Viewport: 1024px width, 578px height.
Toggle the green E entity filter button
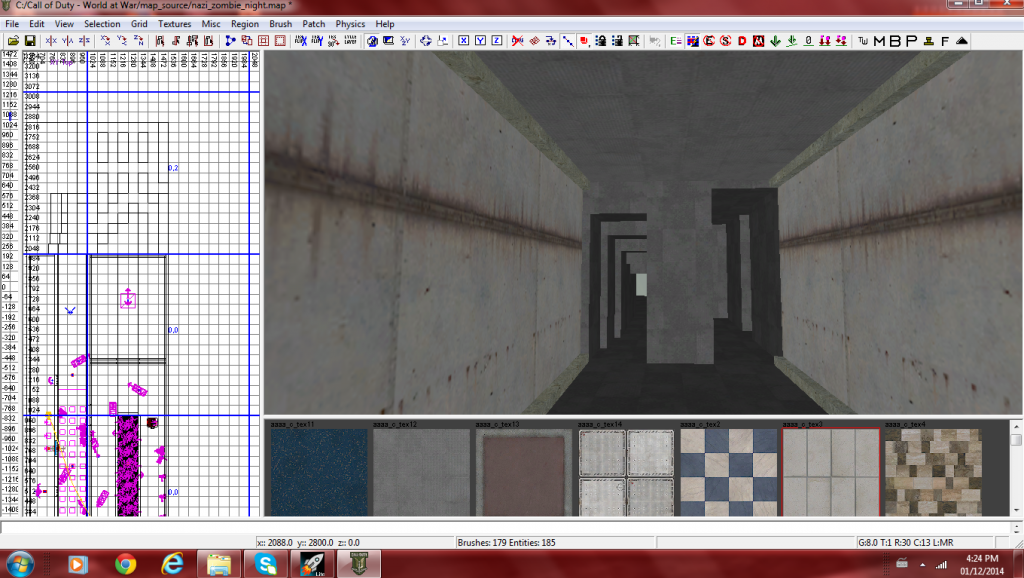coord(676,40)
